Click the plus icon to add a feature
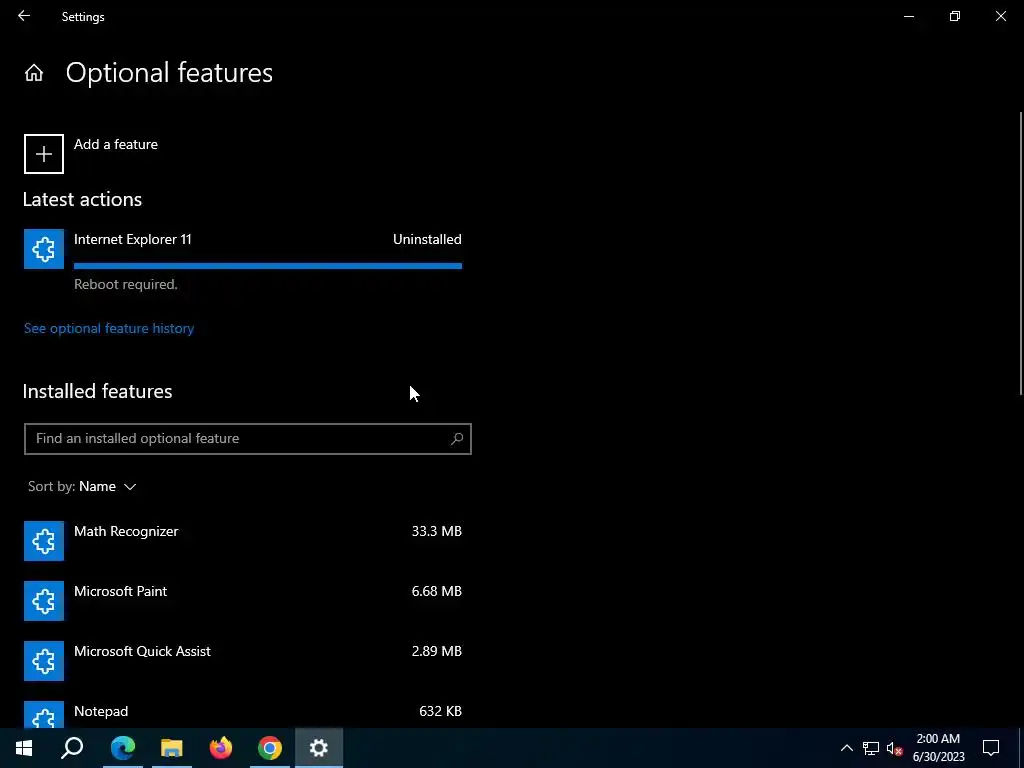Image resolution: width=1024 pixels, height=768 pixels. (44, 154)
